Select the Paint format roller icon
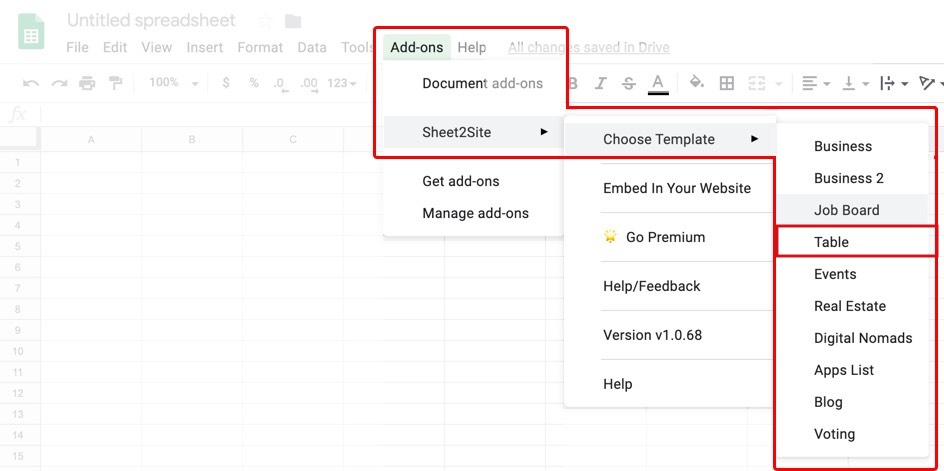This screenshot has height=471, width=944. [115, 83]
